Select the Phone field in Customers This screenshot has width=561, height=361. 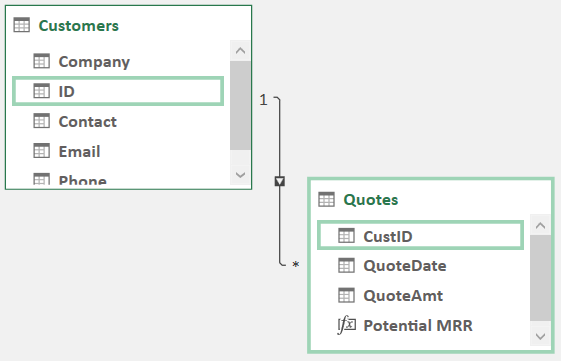pos(118,180)
